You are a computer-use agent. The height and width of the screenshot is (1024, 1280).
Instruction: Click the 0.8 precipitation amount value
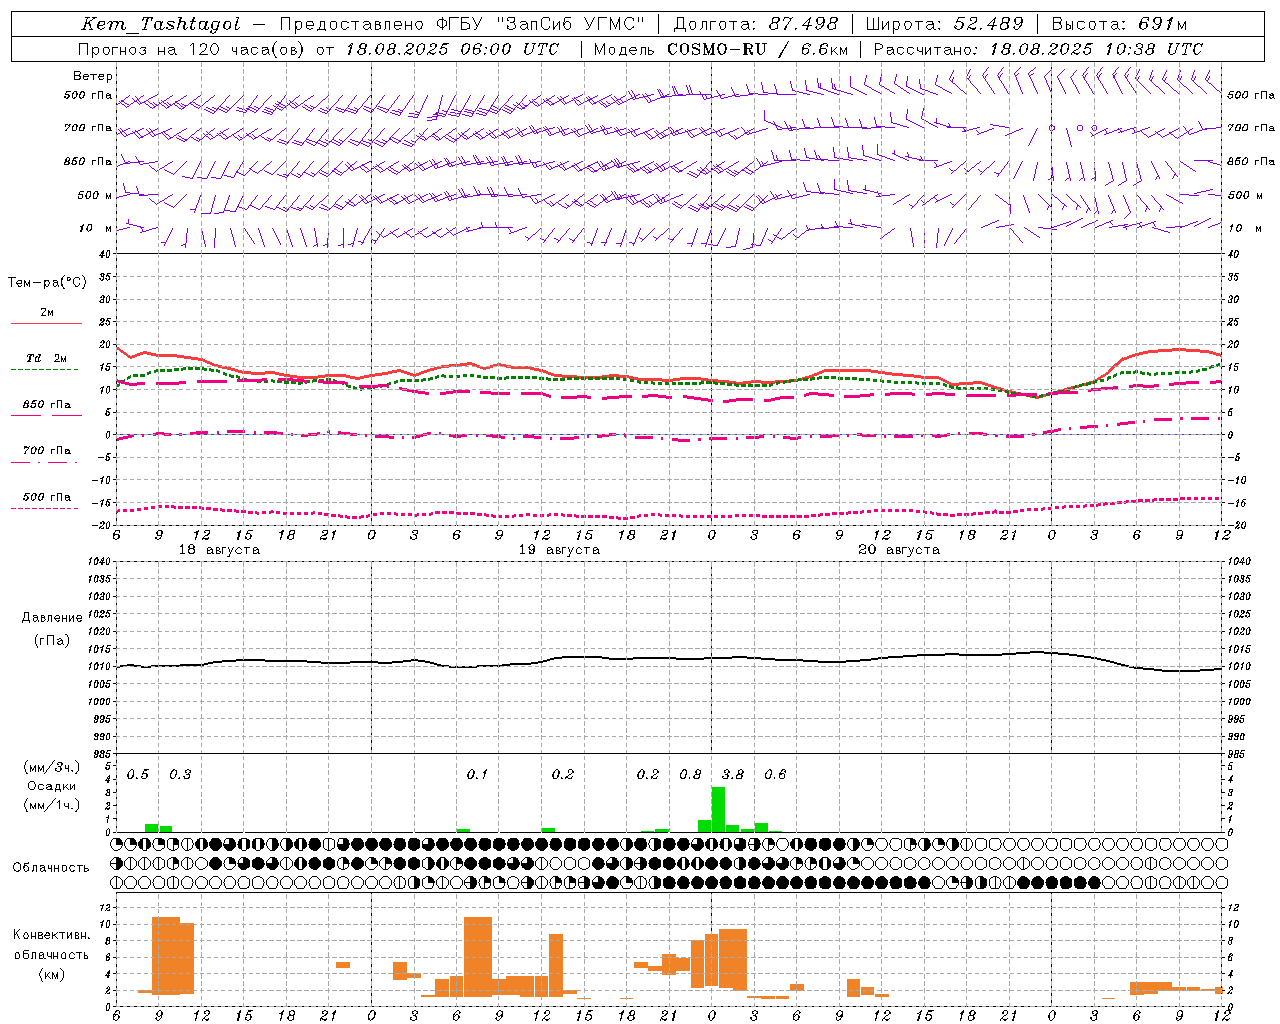pyautogui.click(x=690, y=775)
